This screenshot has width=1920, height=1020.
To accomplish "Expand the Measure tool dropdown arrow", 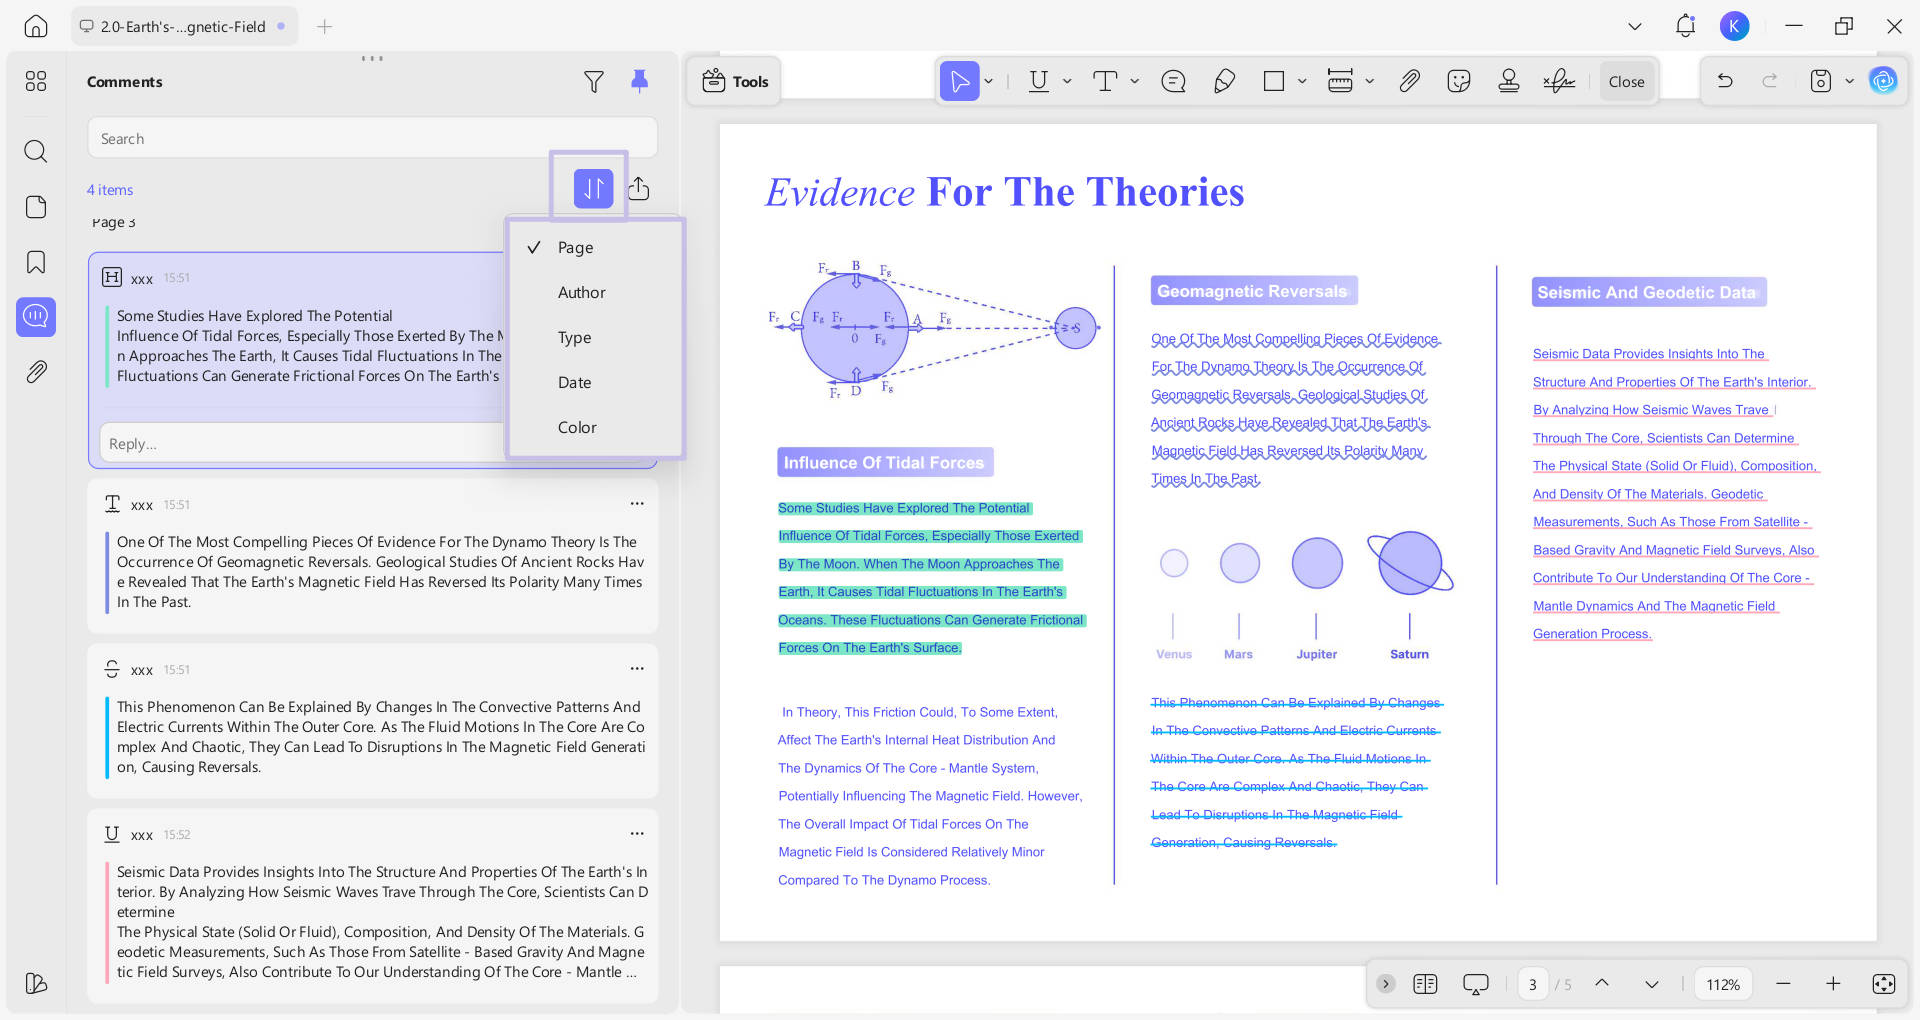I will click(x=1369, y=81).
